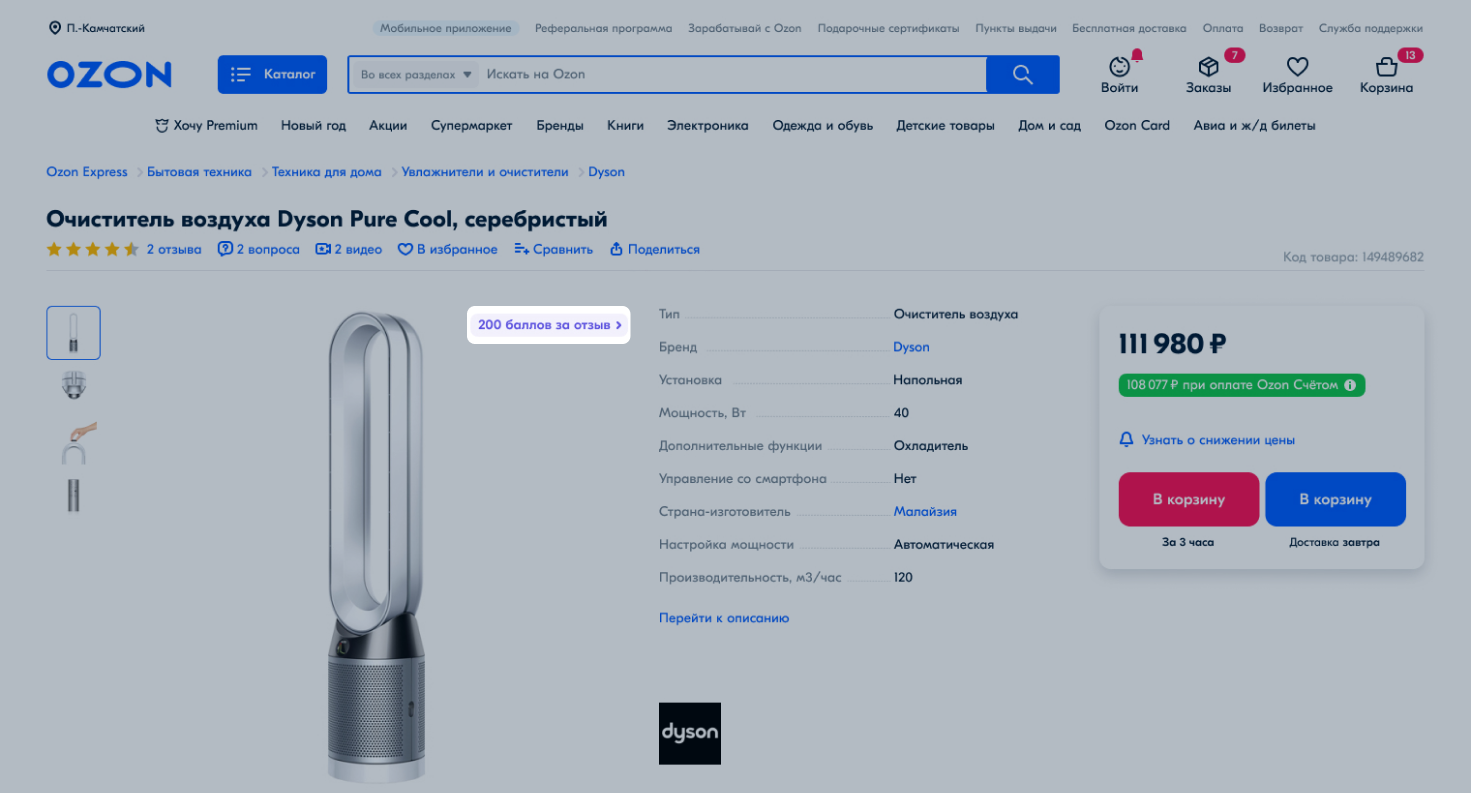Screen dimensions: 1471x794
Task: Click the main Dyson purifier image
Action: click(x=375, y=546)
